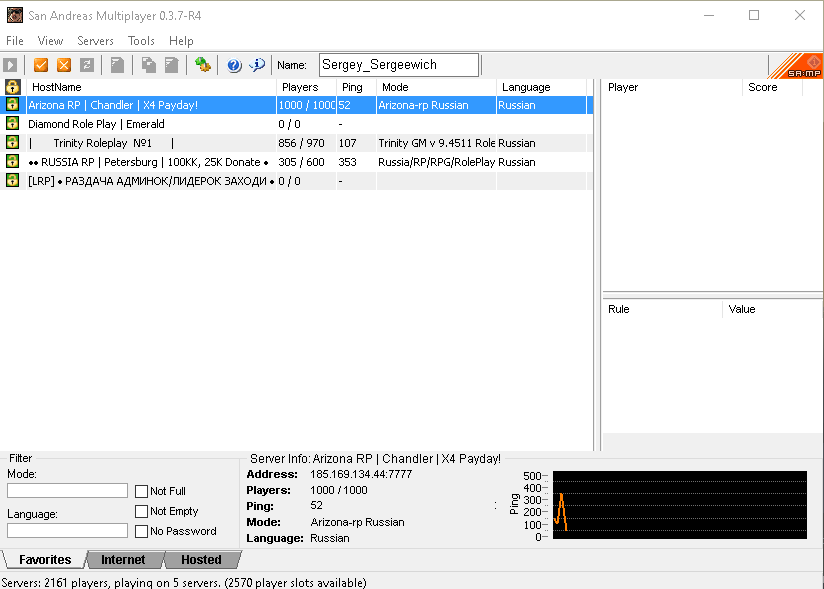
Task: Click the Copy Server Info icon
Action: pyautogui.click(x=149, y=65)
